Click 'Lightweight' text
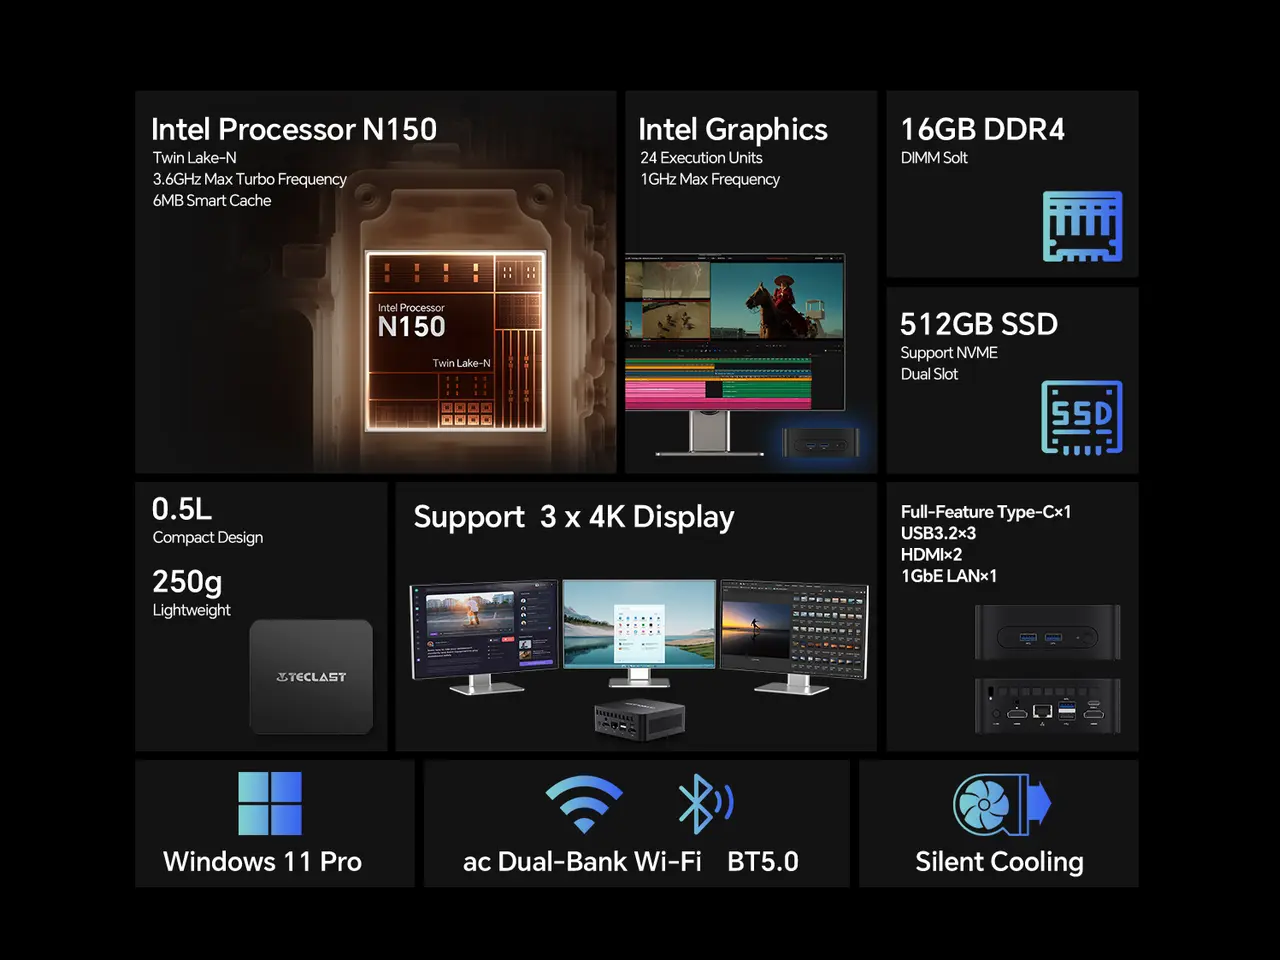1280x960 pixels. [191, 610]
